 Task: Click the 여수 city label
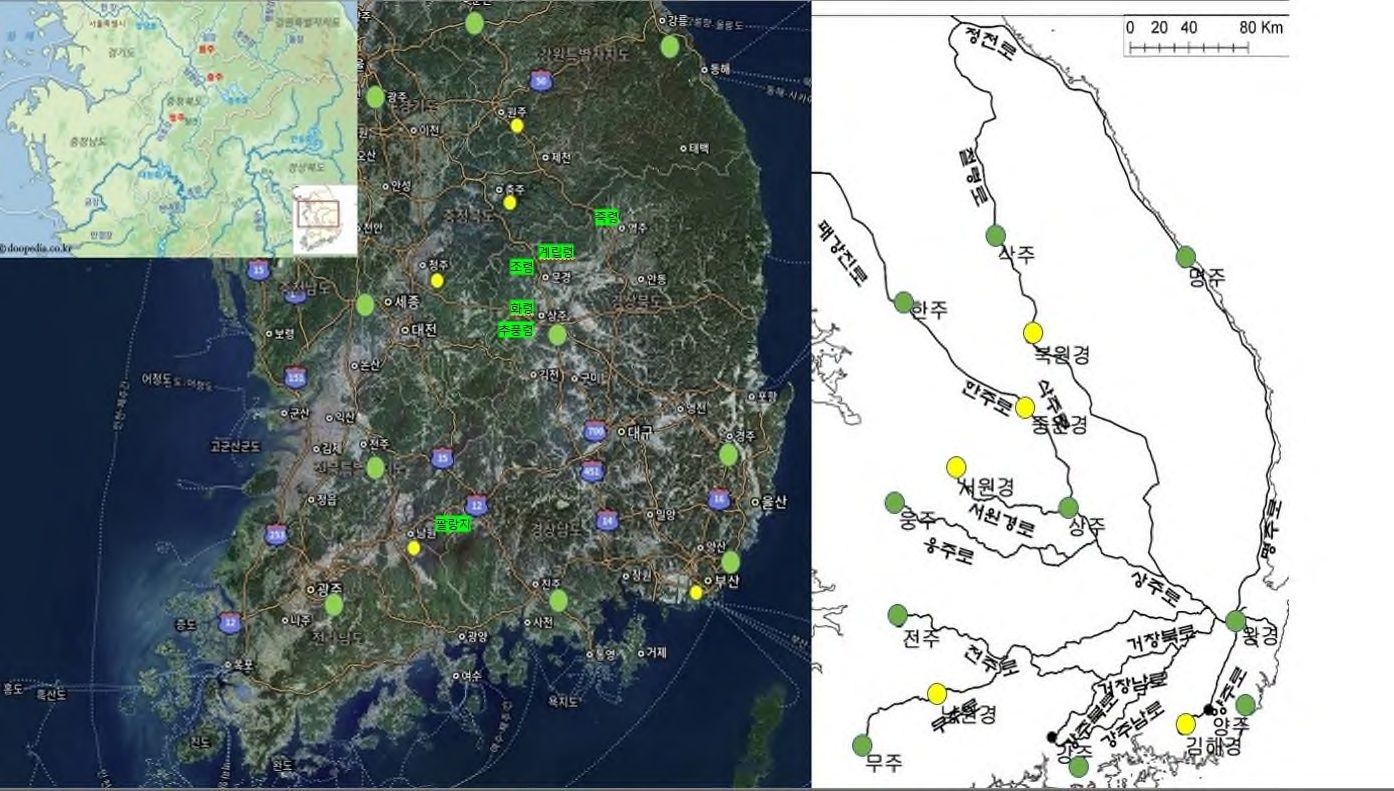pos(470,676)
